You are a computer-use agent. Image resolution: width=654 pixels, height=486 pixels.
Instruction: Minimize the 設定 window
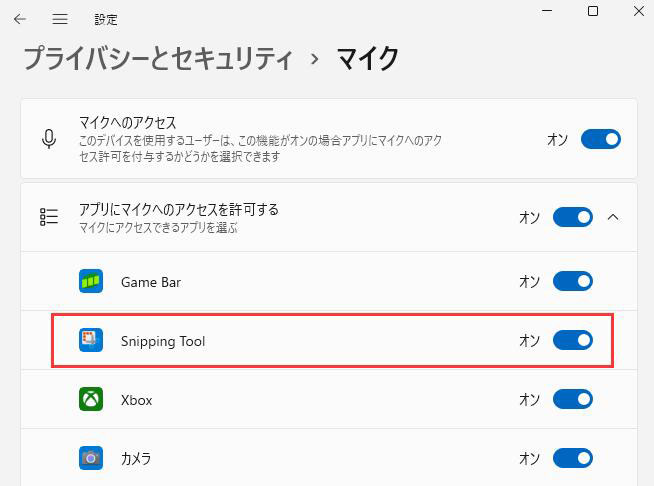coord(548,11)
